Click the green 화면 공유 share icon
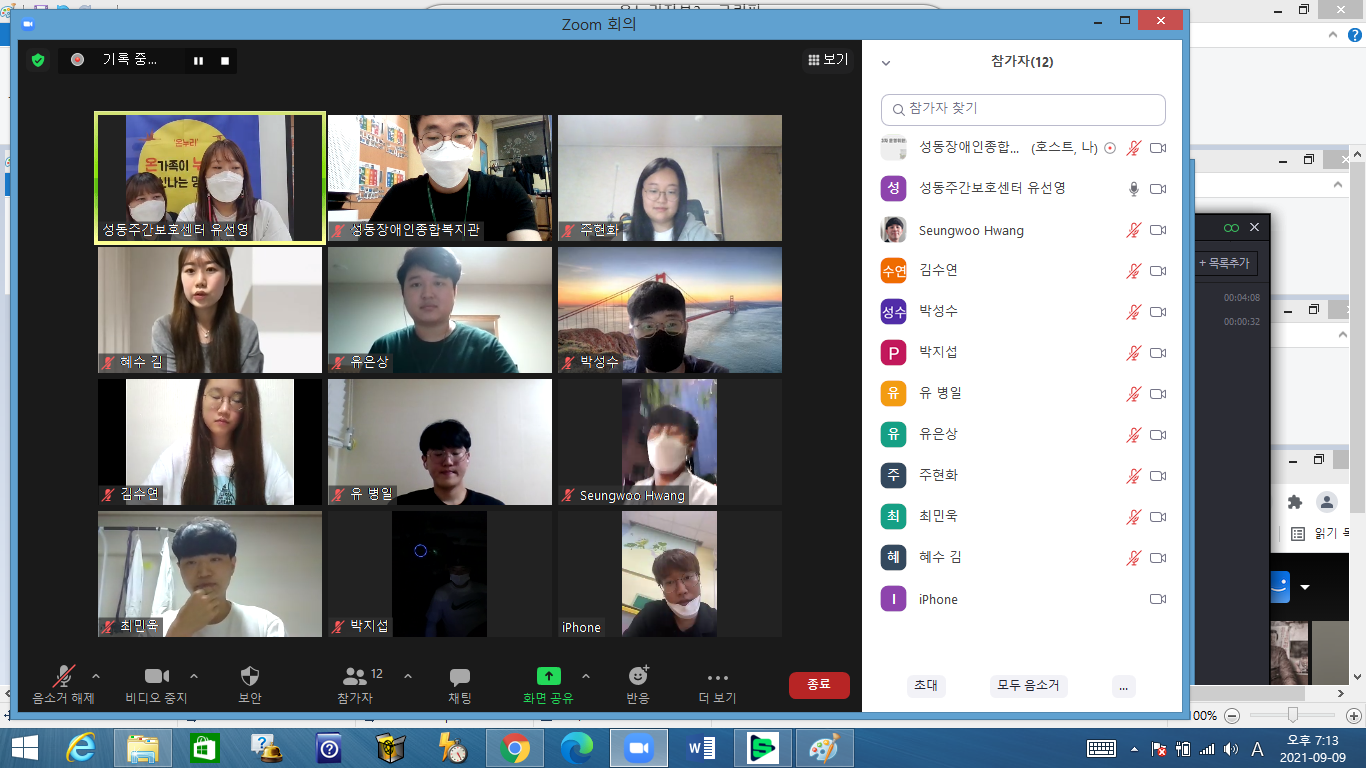1366x768 pixels. click(549, 676)
